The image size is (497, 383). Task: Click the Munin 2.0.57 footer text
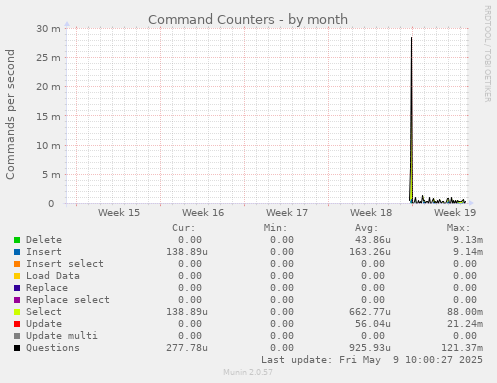(x=248, y=372)
